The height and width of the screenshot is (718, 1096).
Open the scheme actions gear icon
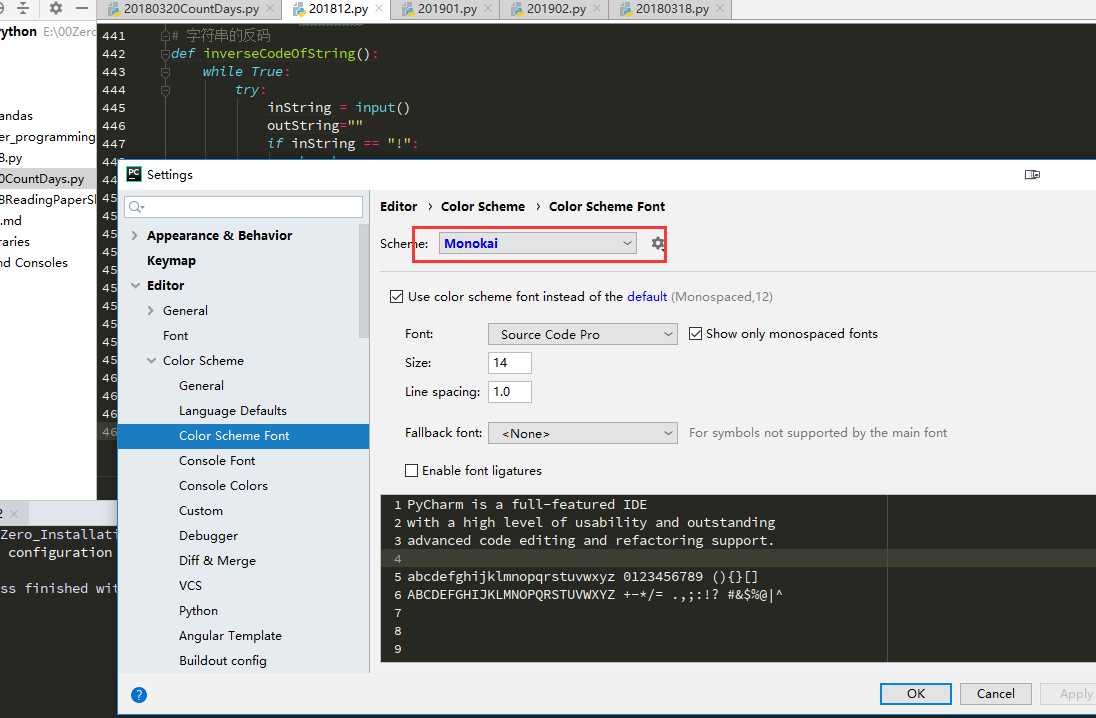pos(658,243)
